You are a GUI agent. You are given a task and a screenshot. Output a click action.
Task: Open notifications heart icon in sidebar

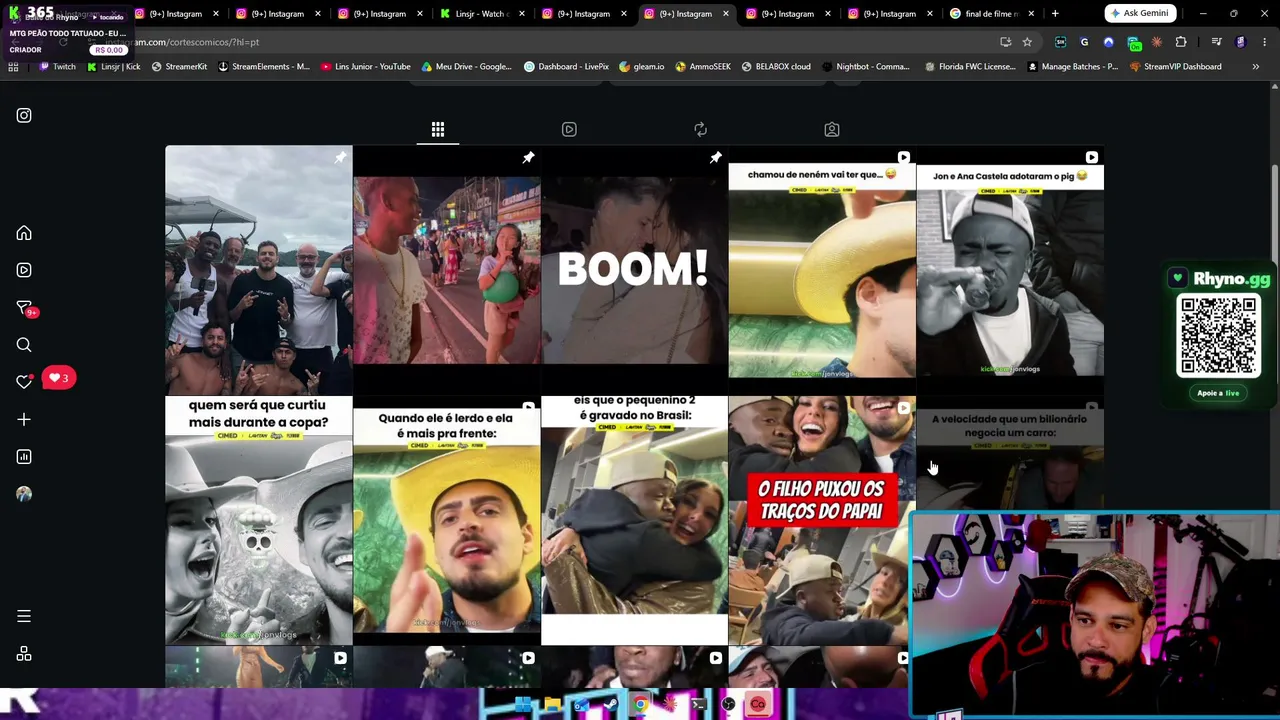pyautogui.click(x=24, y=381)
